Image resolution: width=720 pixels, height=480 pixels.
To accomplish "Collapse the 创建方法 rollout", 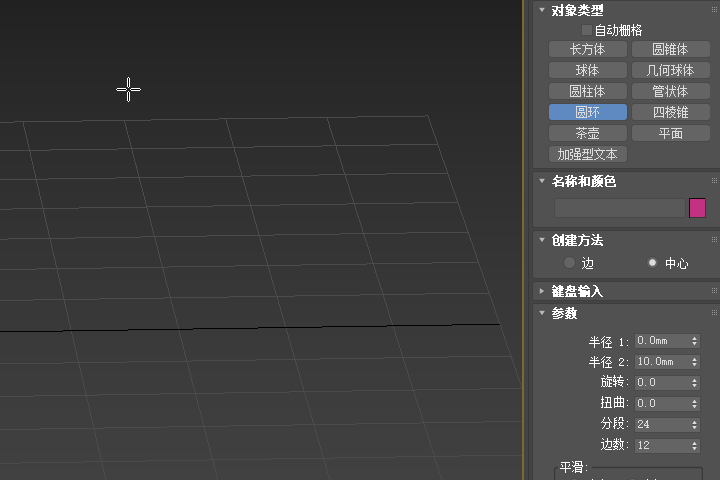I will (x=542, y=240).
